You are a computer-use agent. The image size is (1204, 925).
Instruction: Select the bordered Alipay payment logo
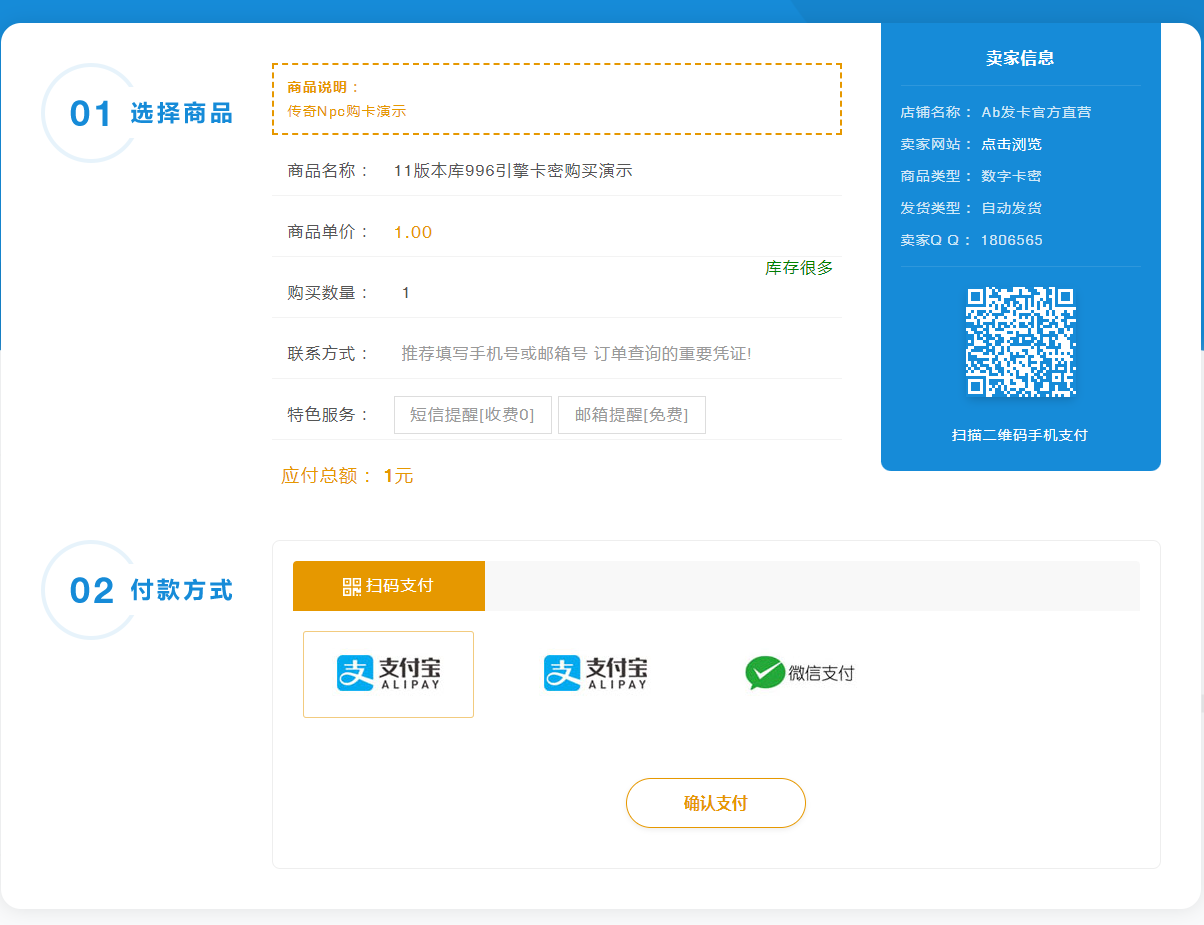click(x=388, y=674)
